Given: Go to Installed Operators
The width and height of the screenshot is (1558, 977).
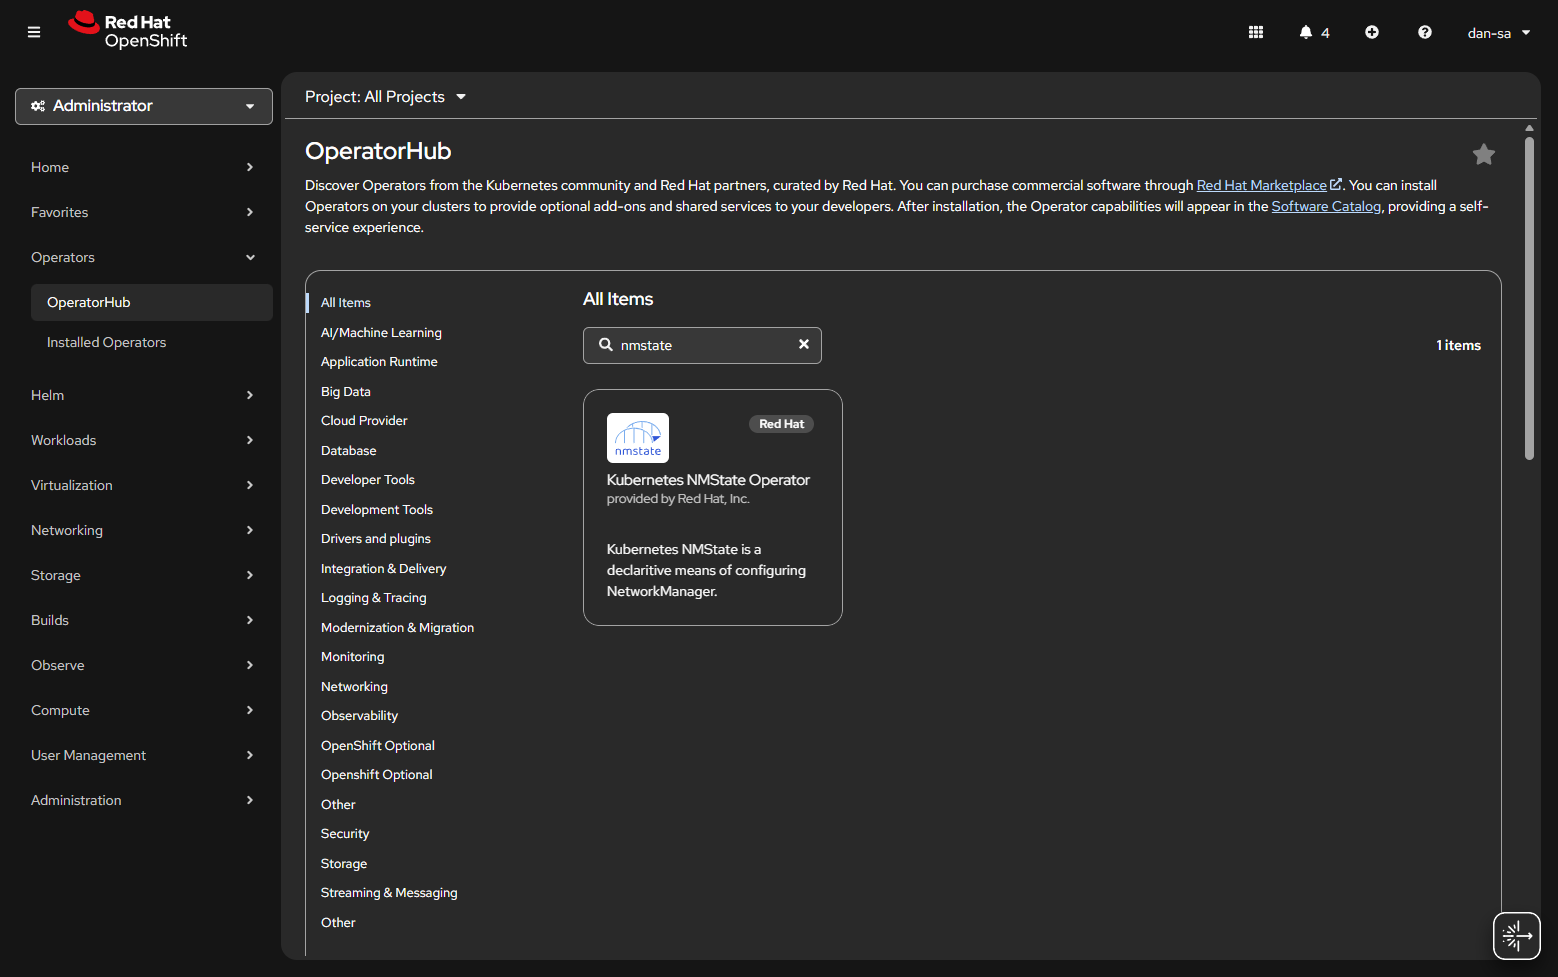Looking at the screenshot, I should coord(106,342).
